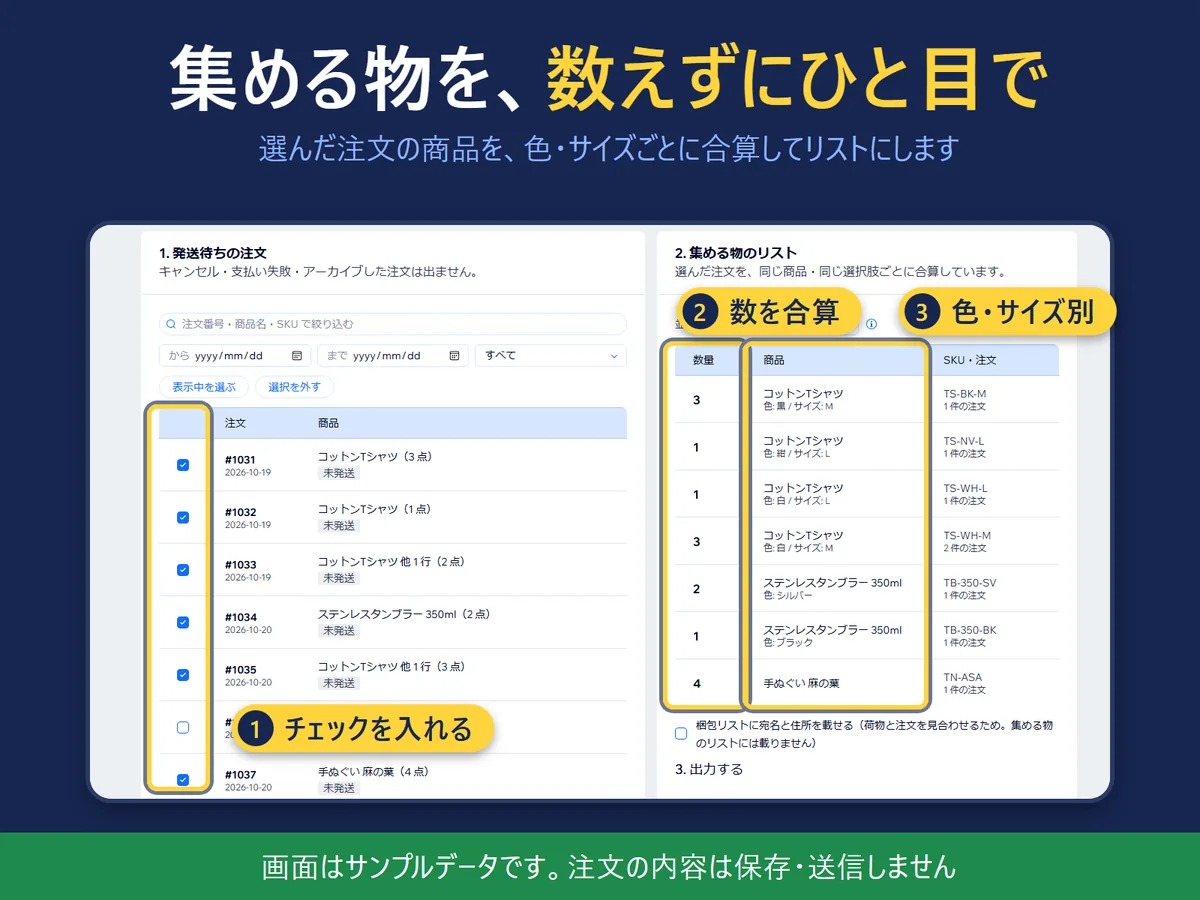The height and width of the screenshot is (900, 1200).
Task: Click SKU TS-NV-L in pick list
Action: 964,441
